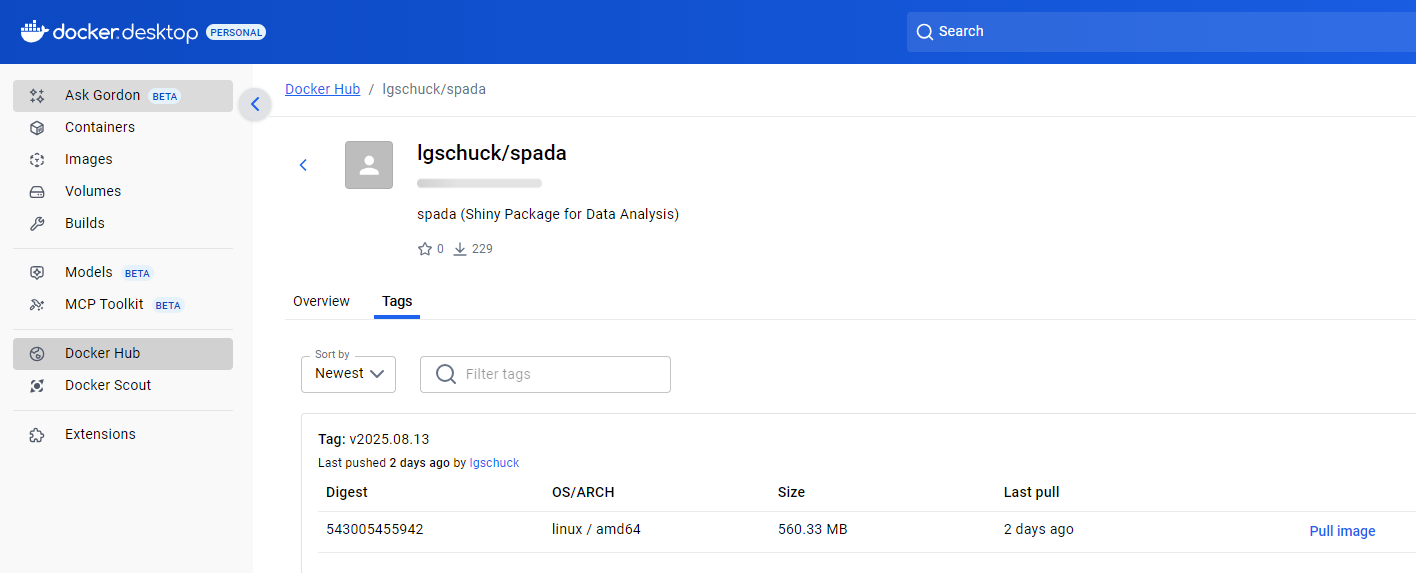Click the Pull image link
1416x573 pixels.
coord(1342,531)
